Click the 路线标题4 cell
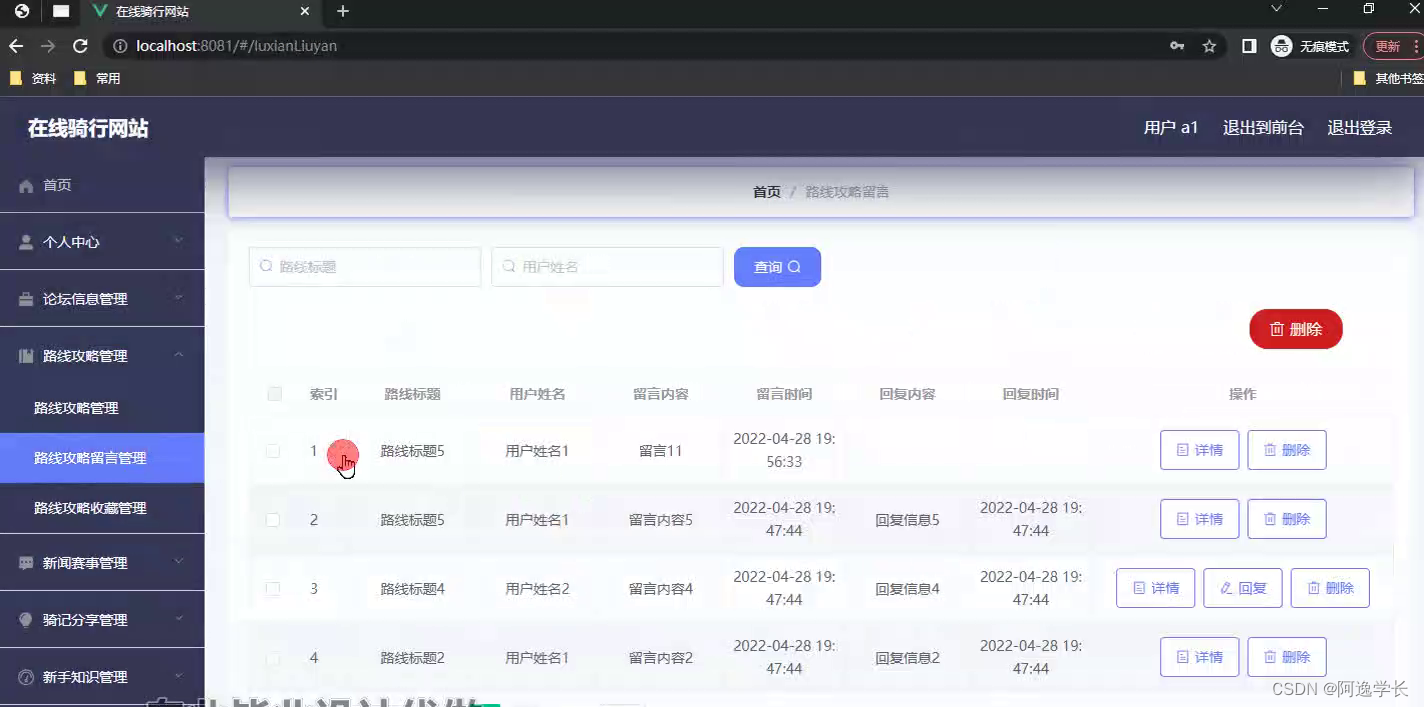 click(x=413, y=589)
